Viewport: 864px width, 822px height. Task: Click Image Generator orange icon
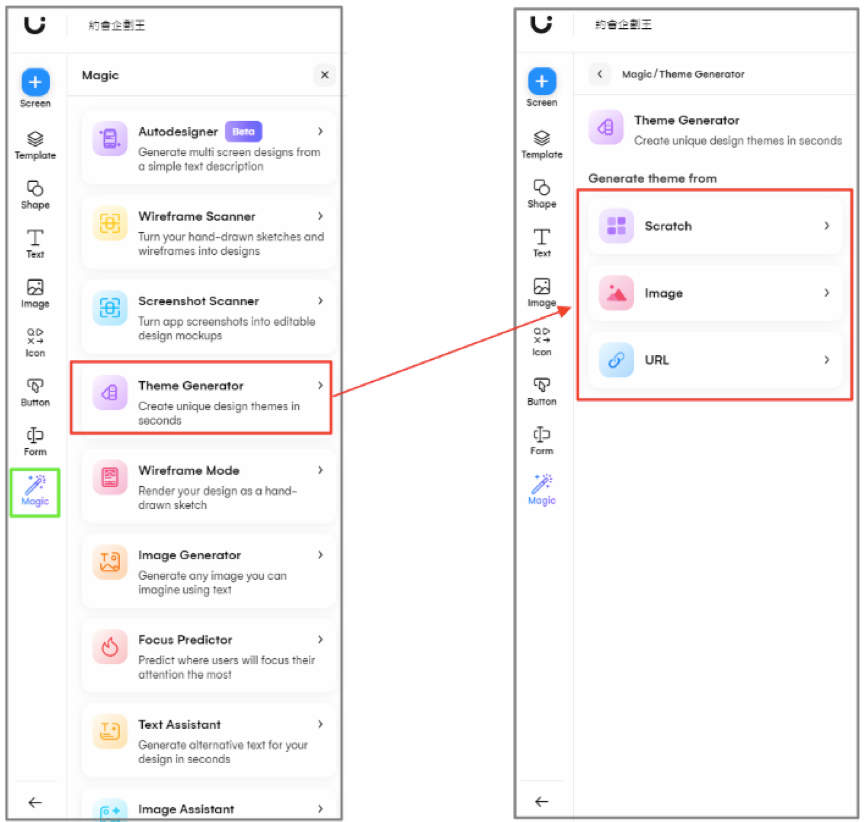pyautogui.click(x=110, y=562)
